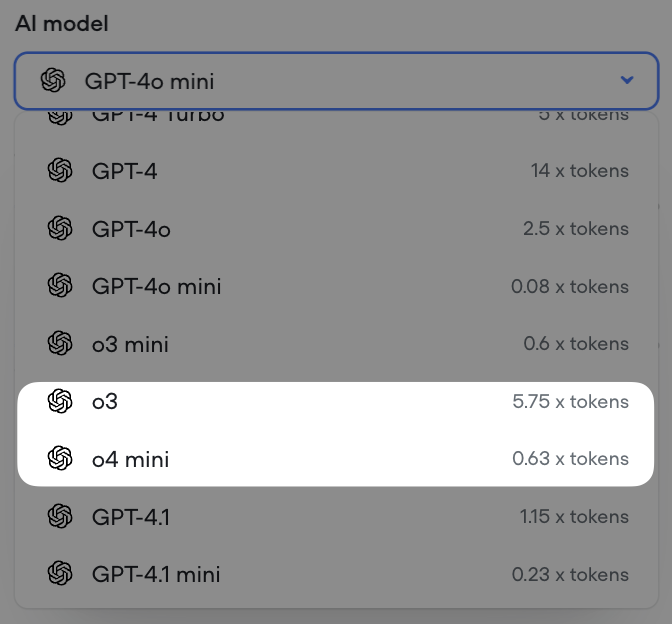
Task: Click the icon beside GPT-4o mini option
Action: [60, 286]
